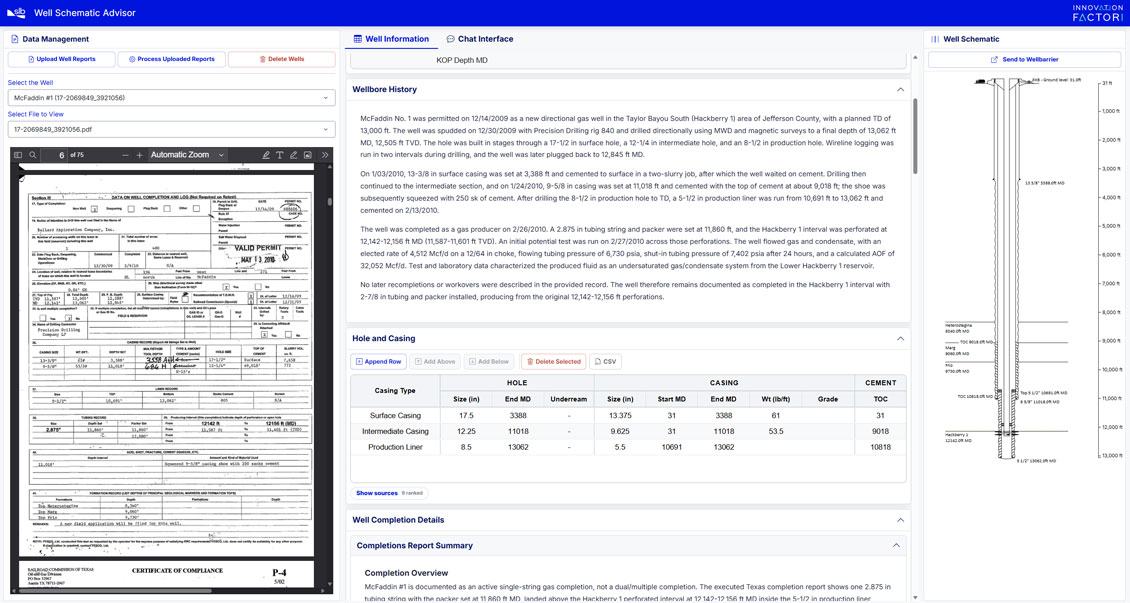1130x603 pixels.
Task: Open the Select the Well dropdown
Action: coord(172,98)
